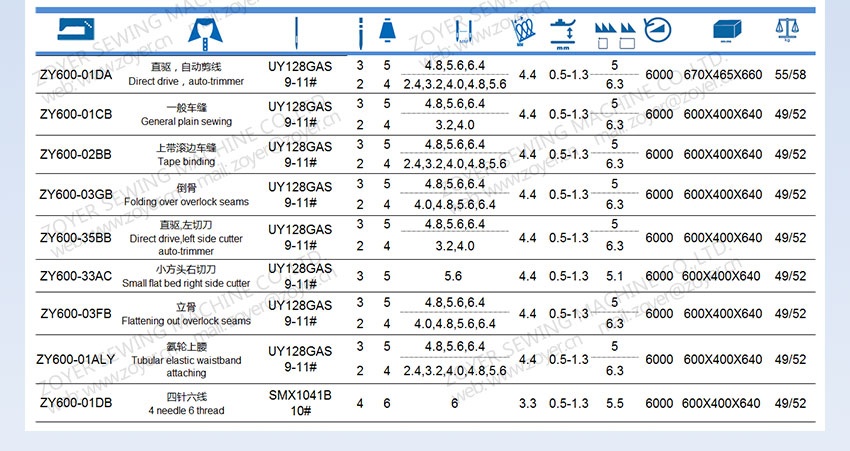Click the feed dog differential icon

click(x=614, y=31)
